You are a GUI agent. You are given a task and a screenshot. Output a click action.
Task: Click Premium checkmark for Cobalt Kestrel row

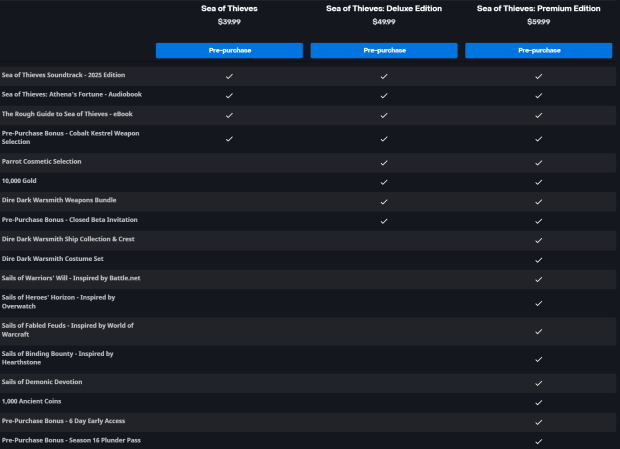pyautogui.click(x=539, y=139)
